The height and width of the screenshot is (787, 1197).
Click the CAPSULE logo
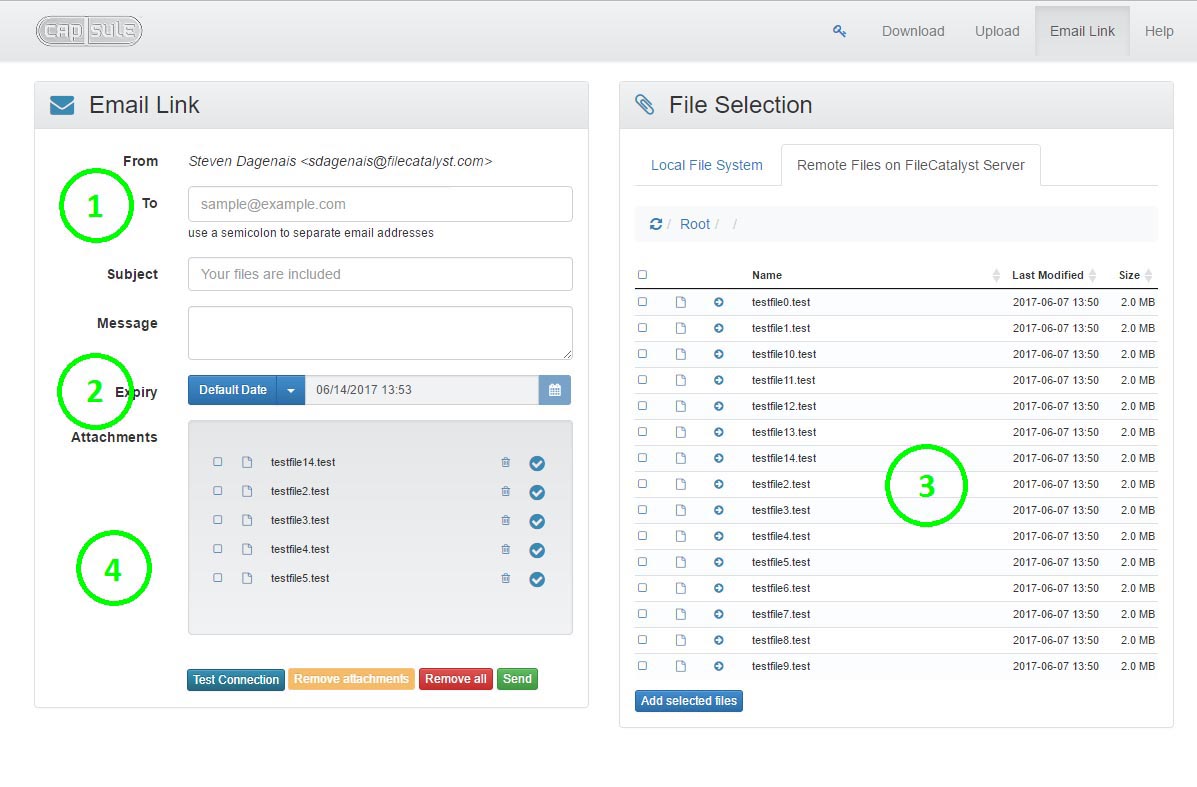89,31
